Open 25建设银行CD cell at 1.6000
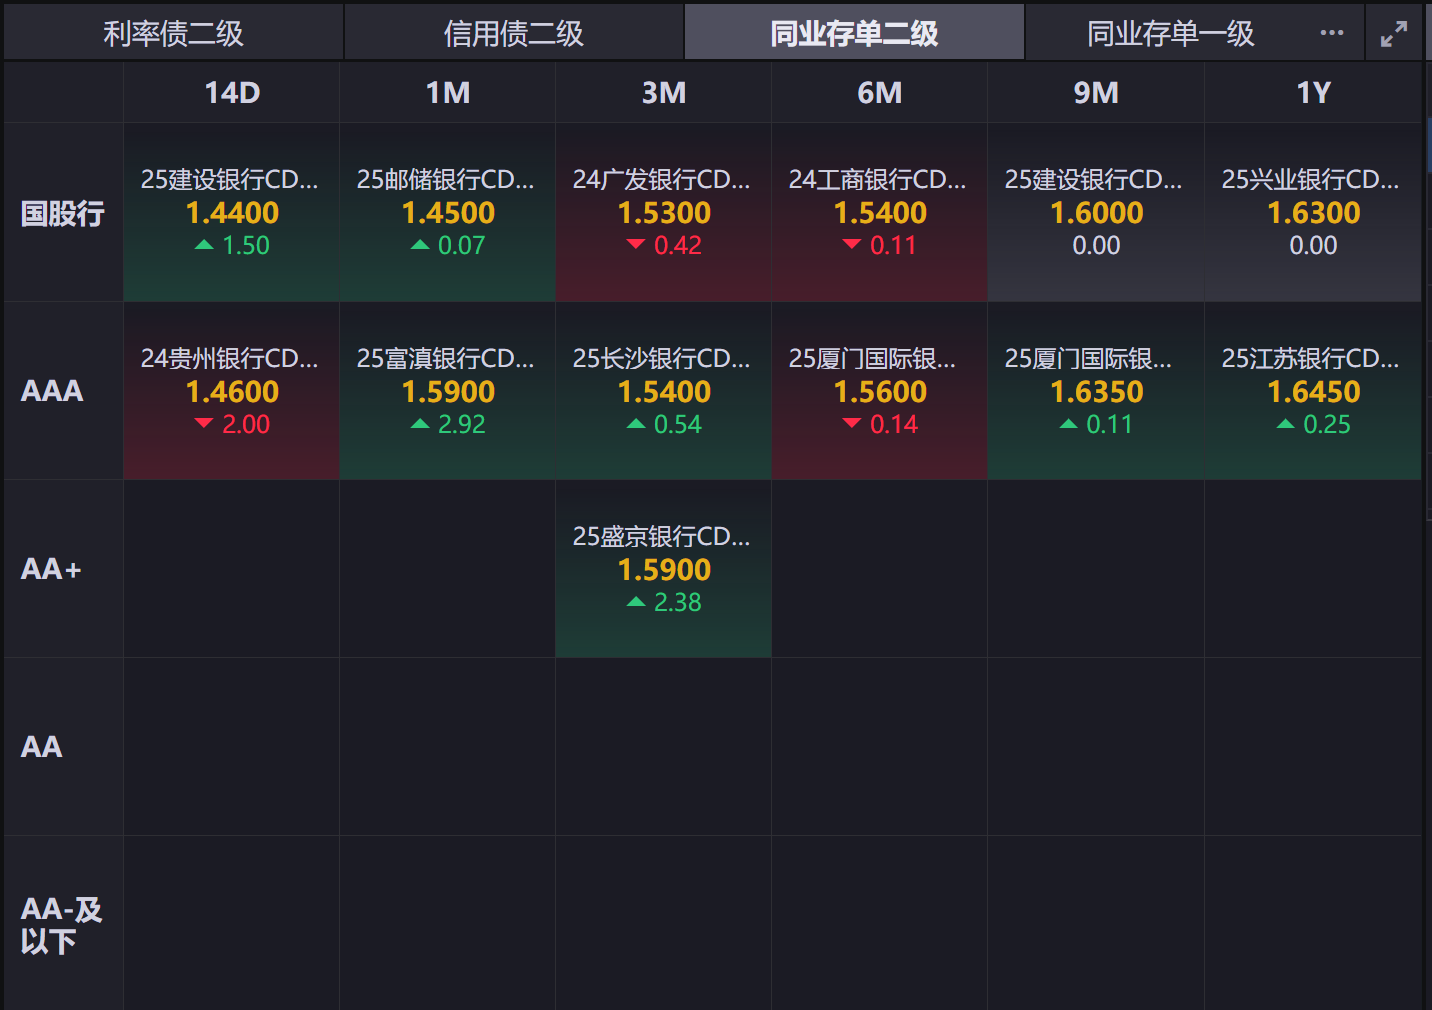This screenshot has height=1010, width=1432. (1096, 213)
